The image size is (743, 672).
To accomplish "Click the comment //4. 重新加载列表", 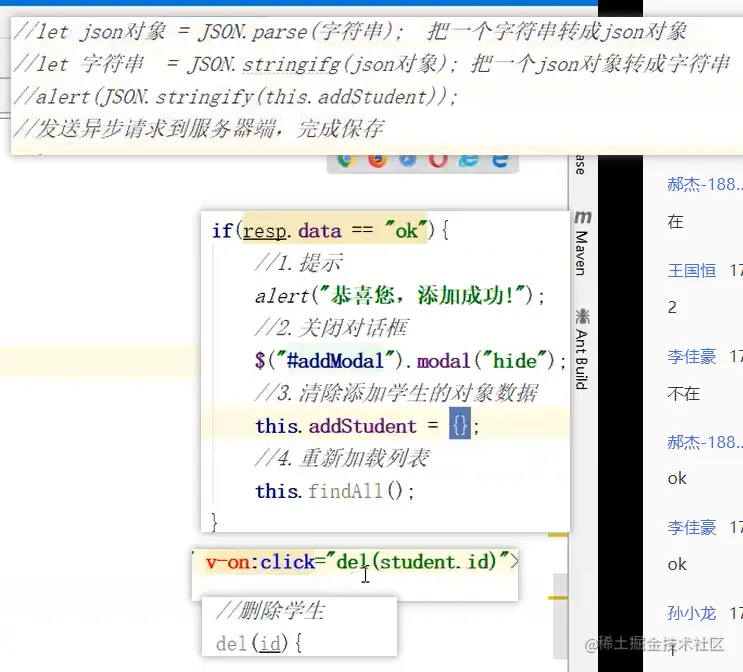I will click(342, 458).
